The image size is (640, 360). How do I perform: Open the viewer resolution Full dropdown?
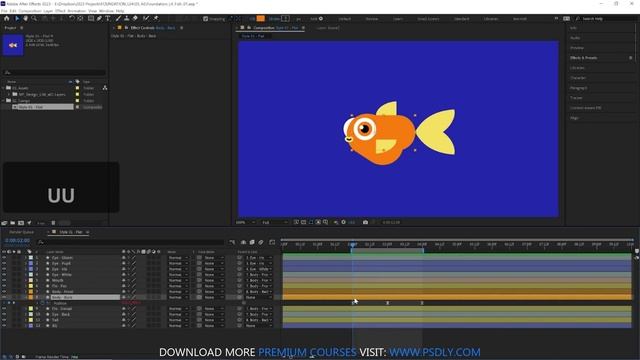[x=274, y=222]
